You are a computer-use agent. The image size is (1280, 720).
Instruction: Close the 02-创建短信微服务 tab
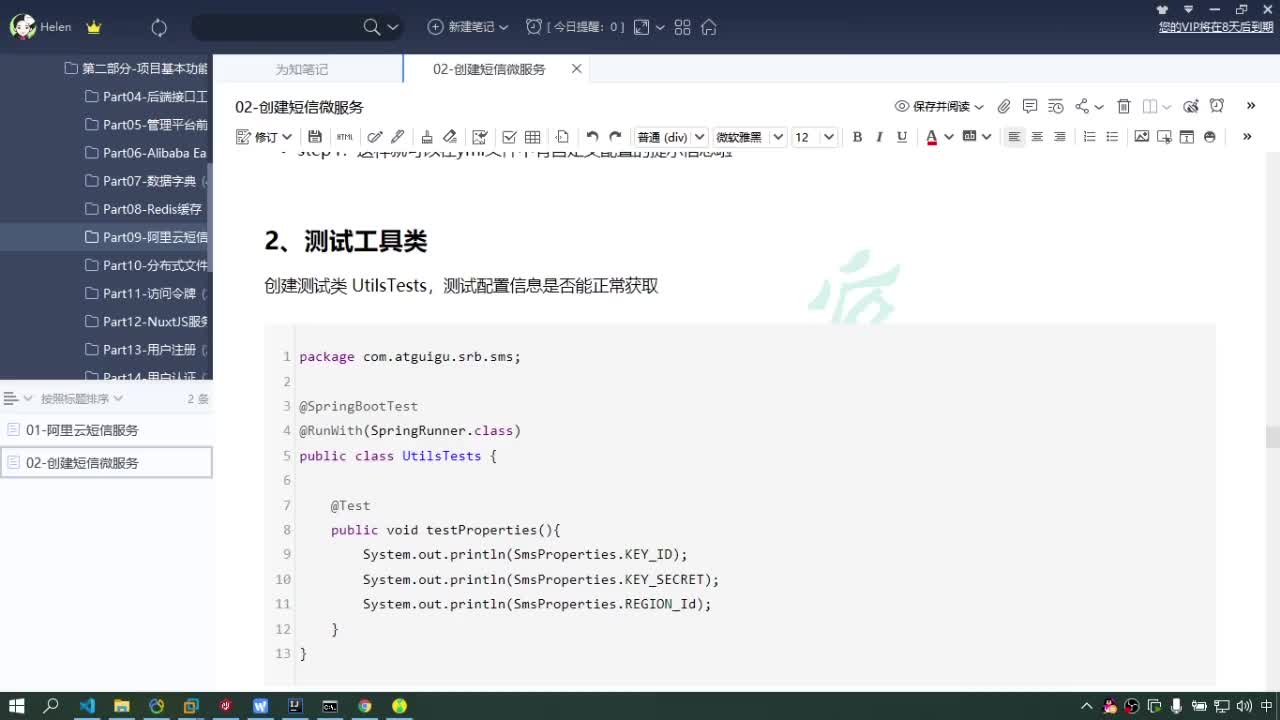click(576, 69)
